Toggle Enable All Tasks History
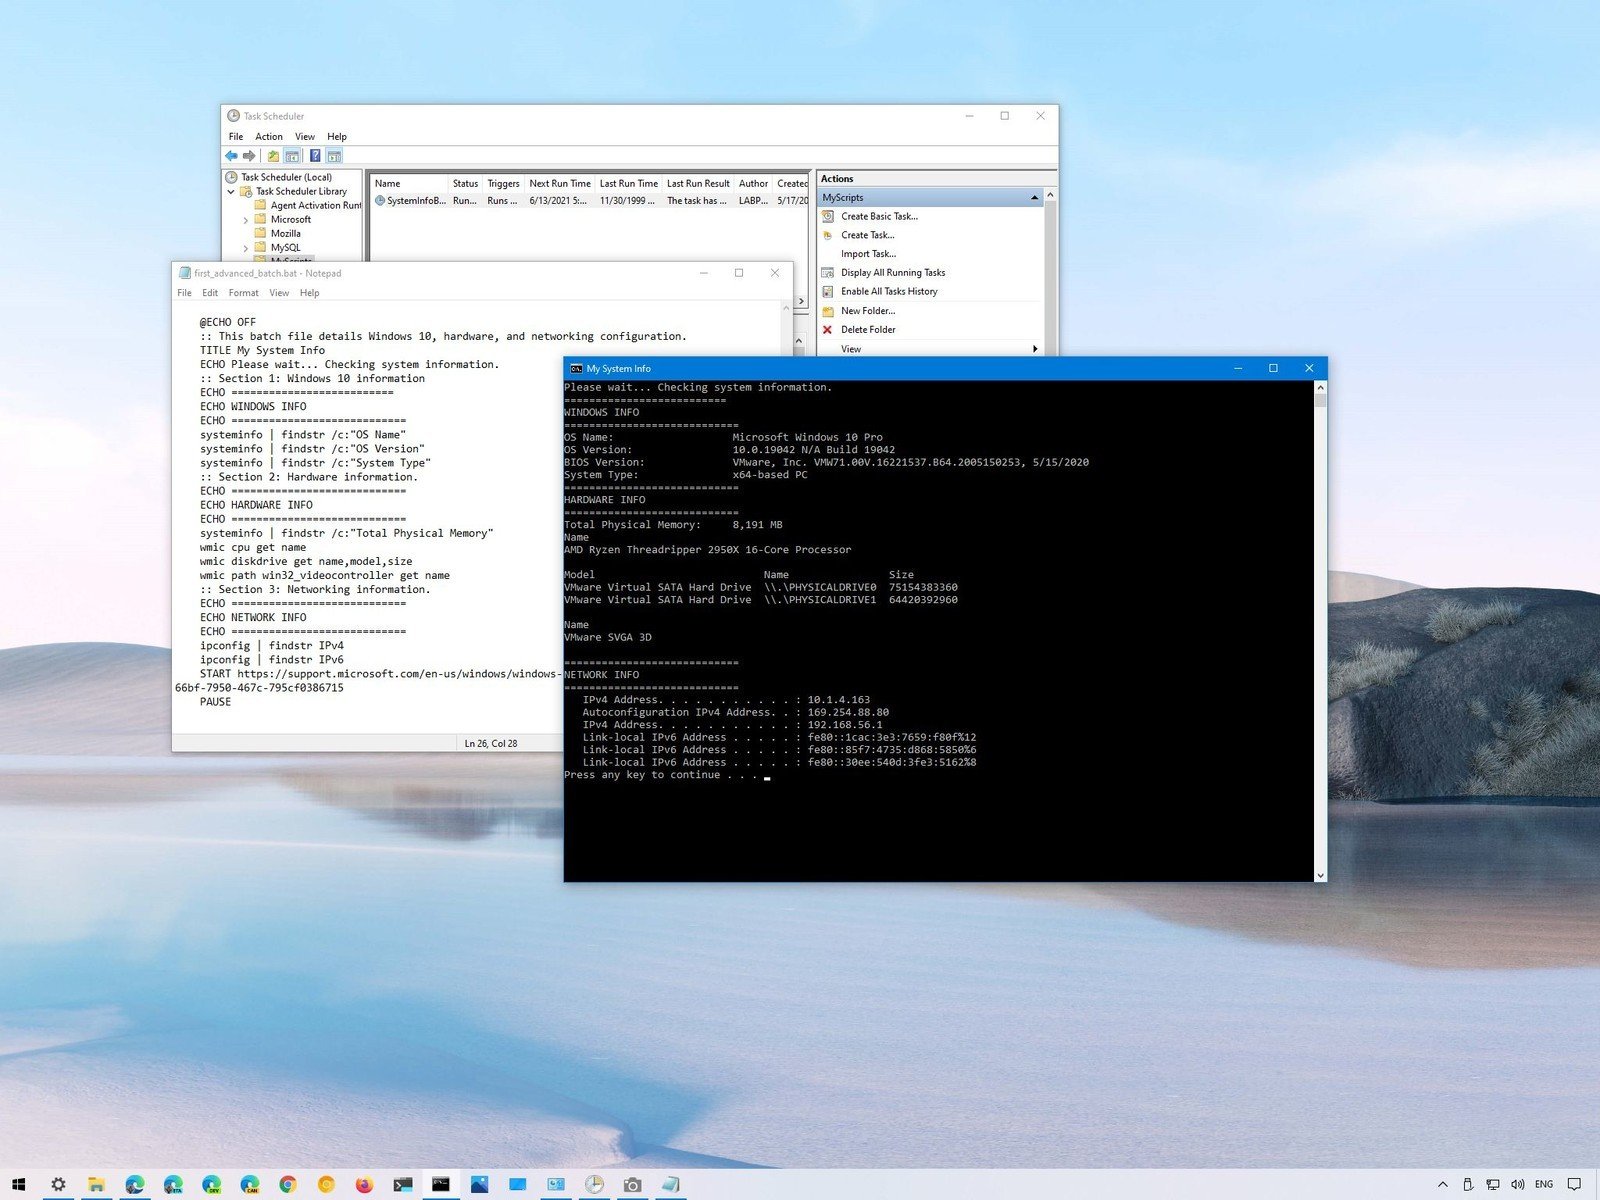The height and width of the screenshot is (1200, 1600). (829, 291)
